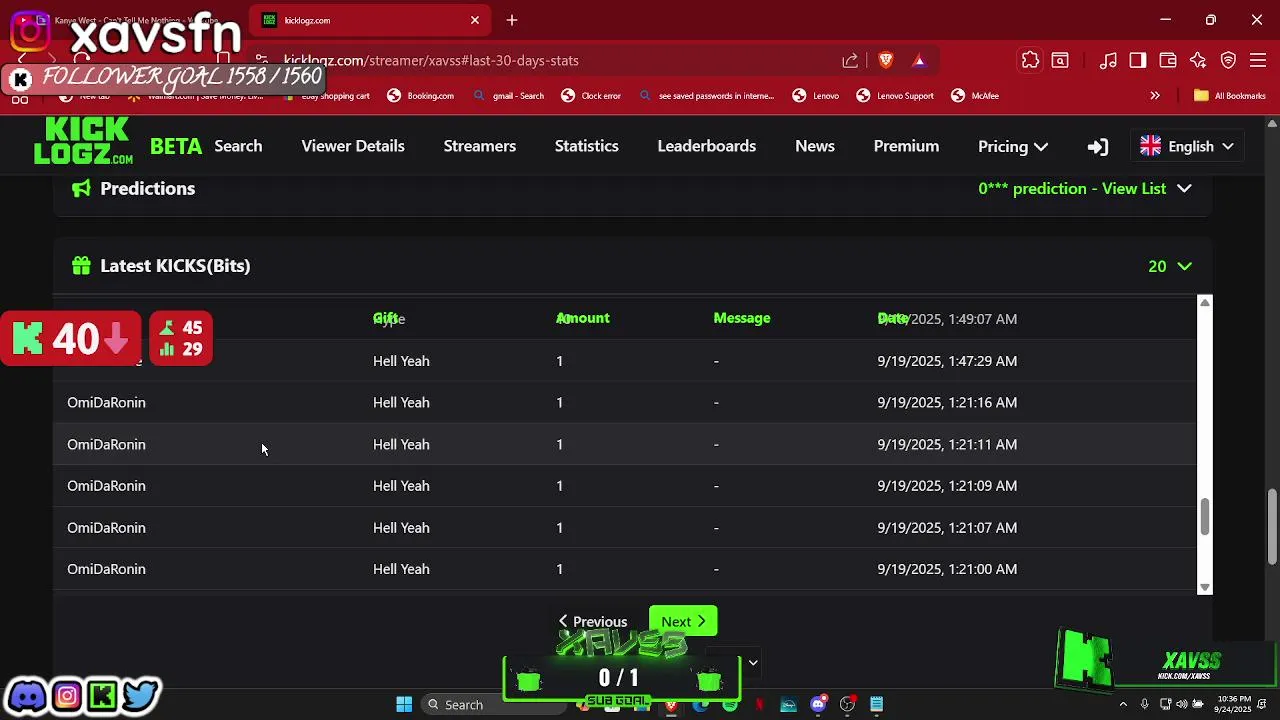Open Netflix from the taskbar

759,705
